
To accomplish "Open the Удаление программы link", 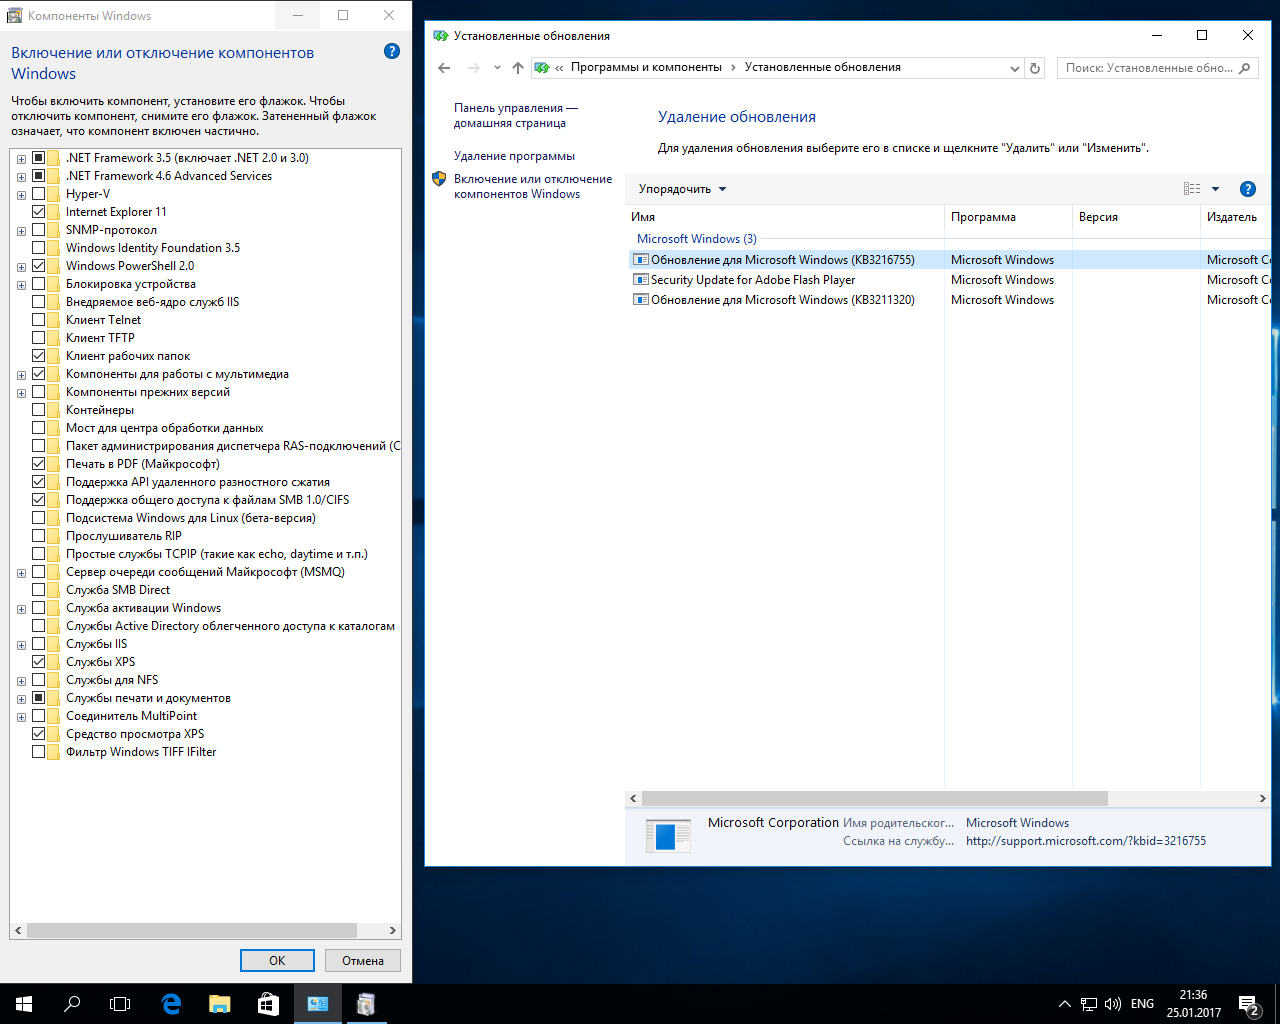I will (x=514, y=156).
